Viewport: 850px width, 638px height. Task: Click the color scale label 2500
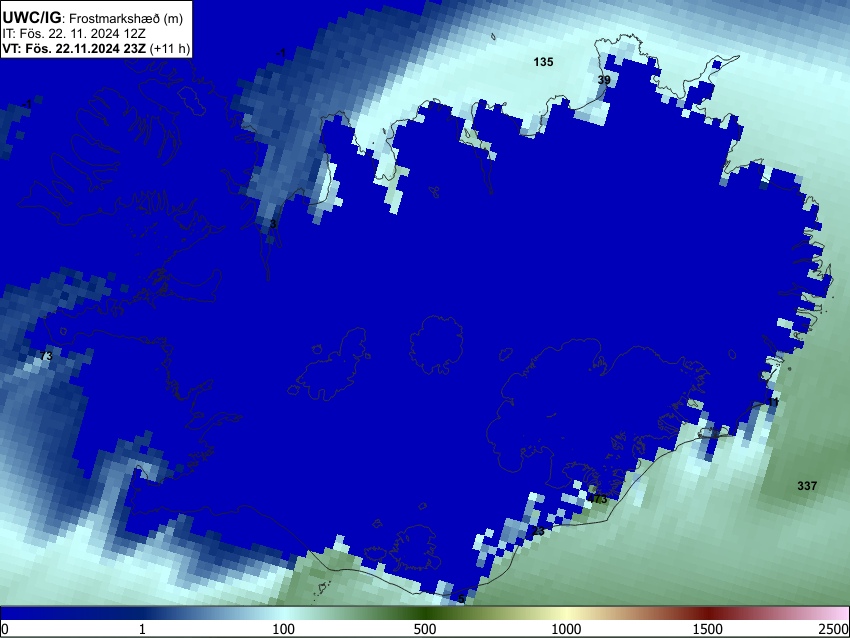coord(834,629)
